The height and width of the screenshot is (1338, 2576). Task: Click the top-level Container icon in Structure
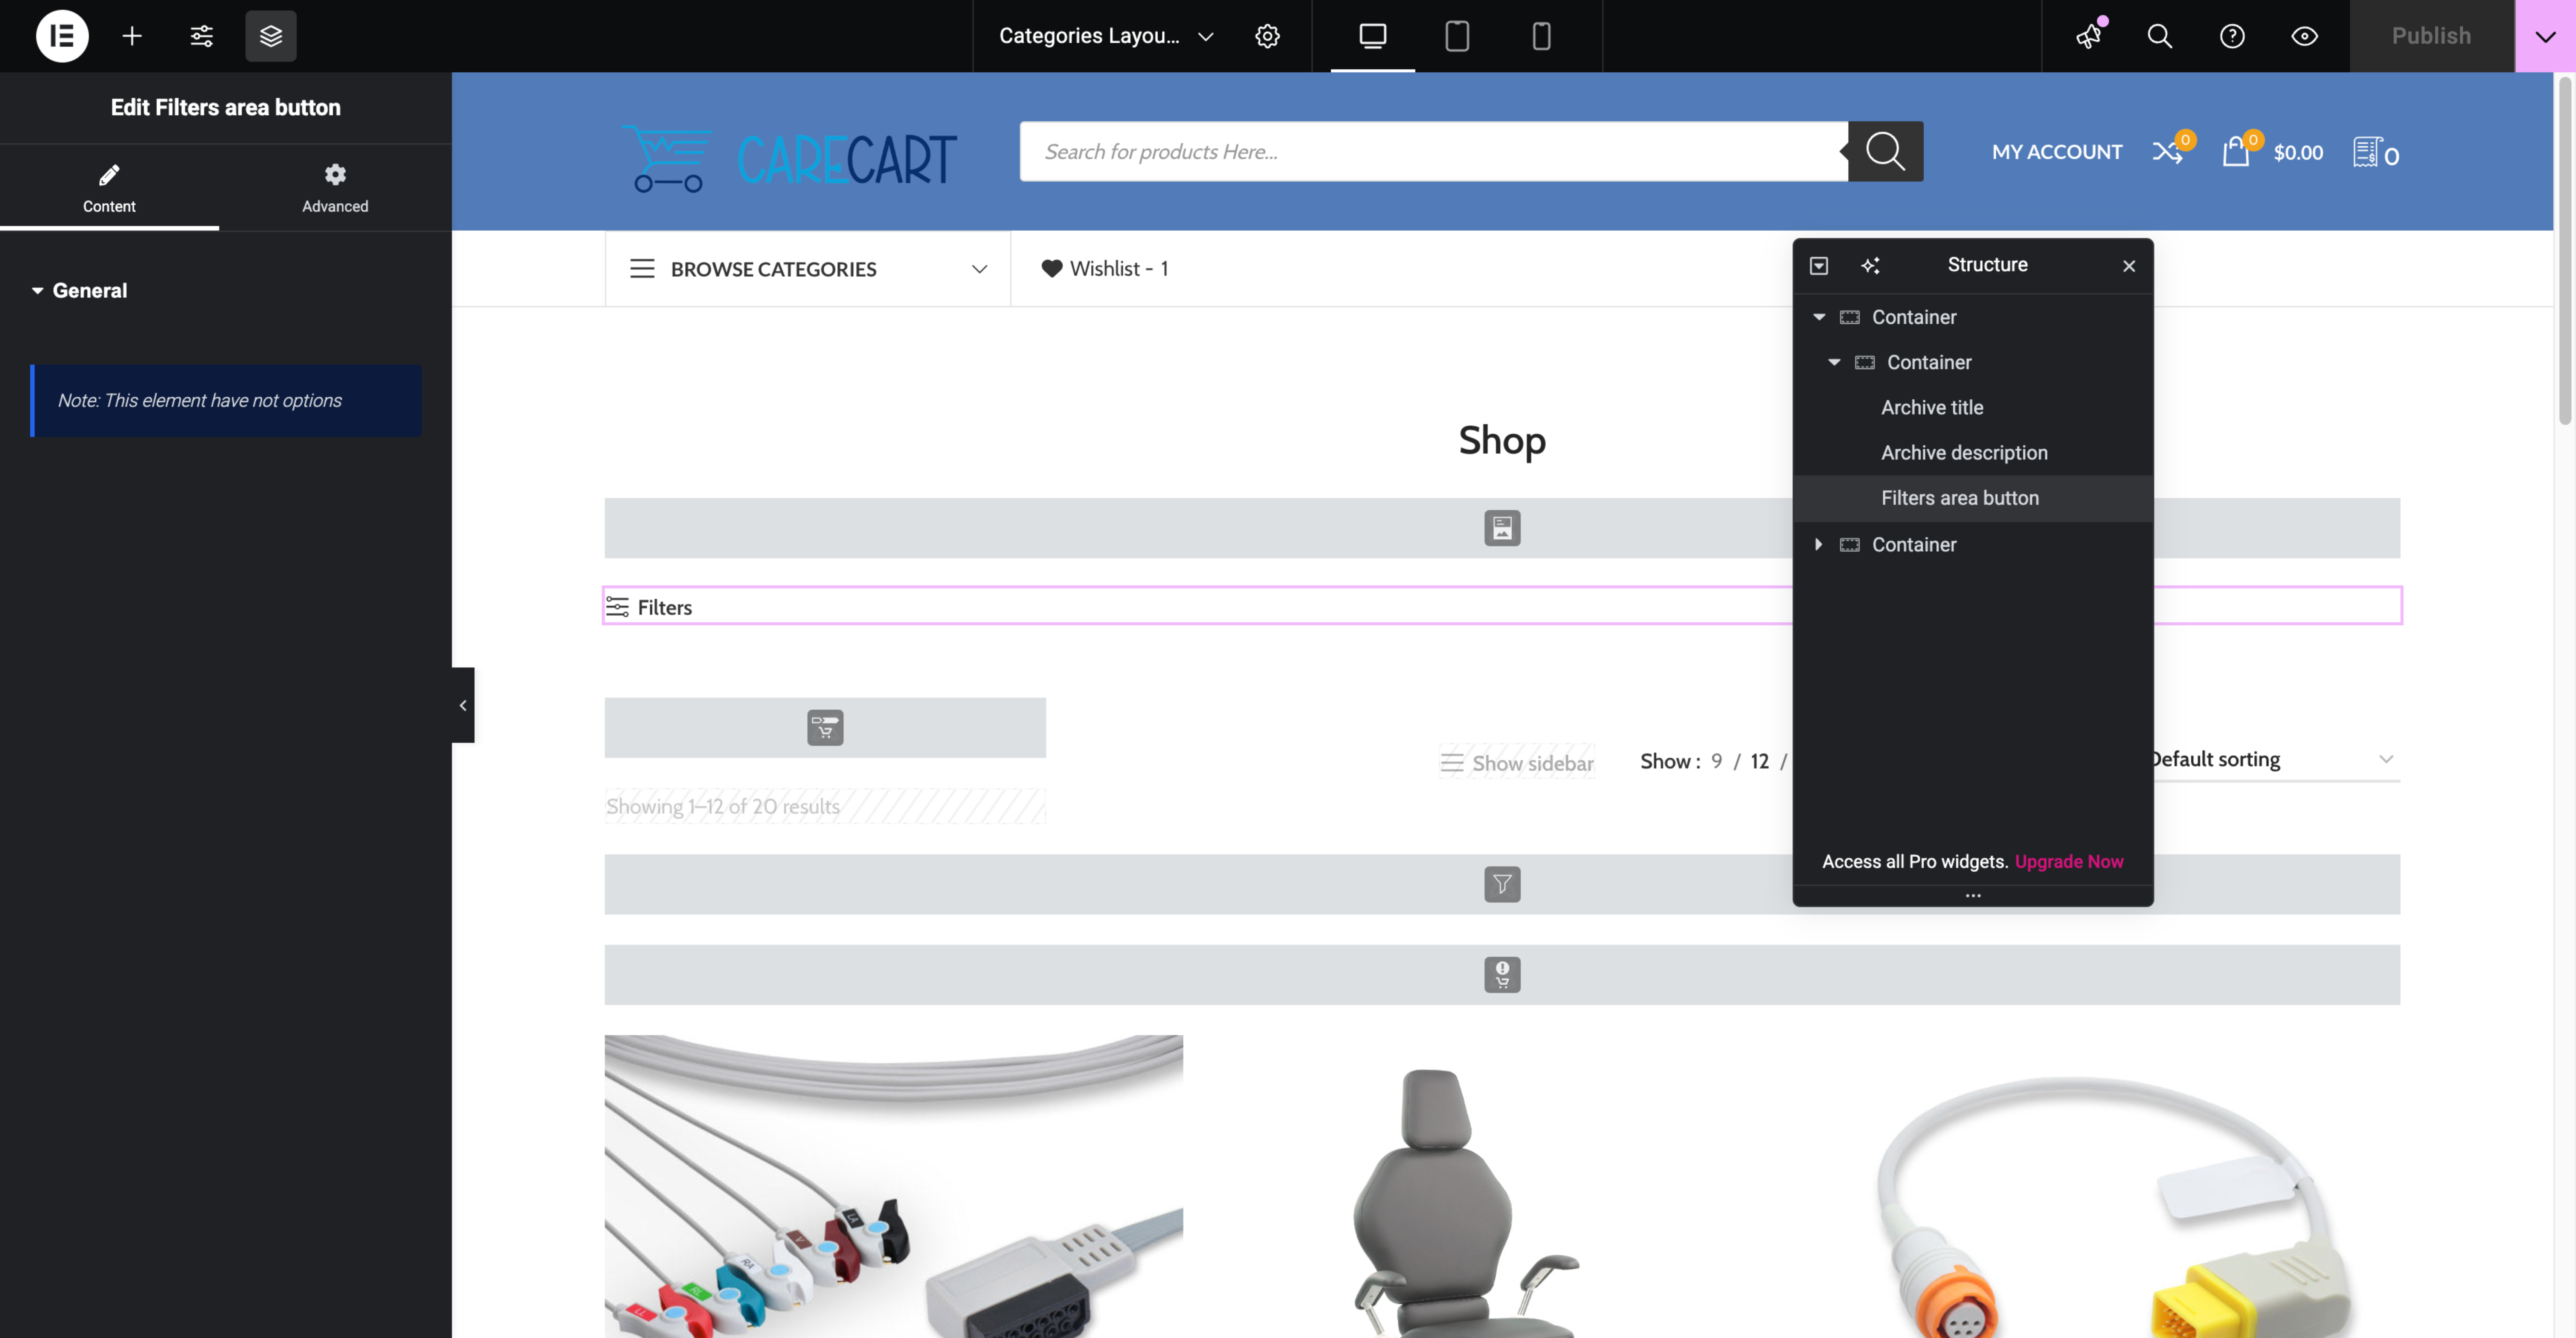tap(1850, 317)
